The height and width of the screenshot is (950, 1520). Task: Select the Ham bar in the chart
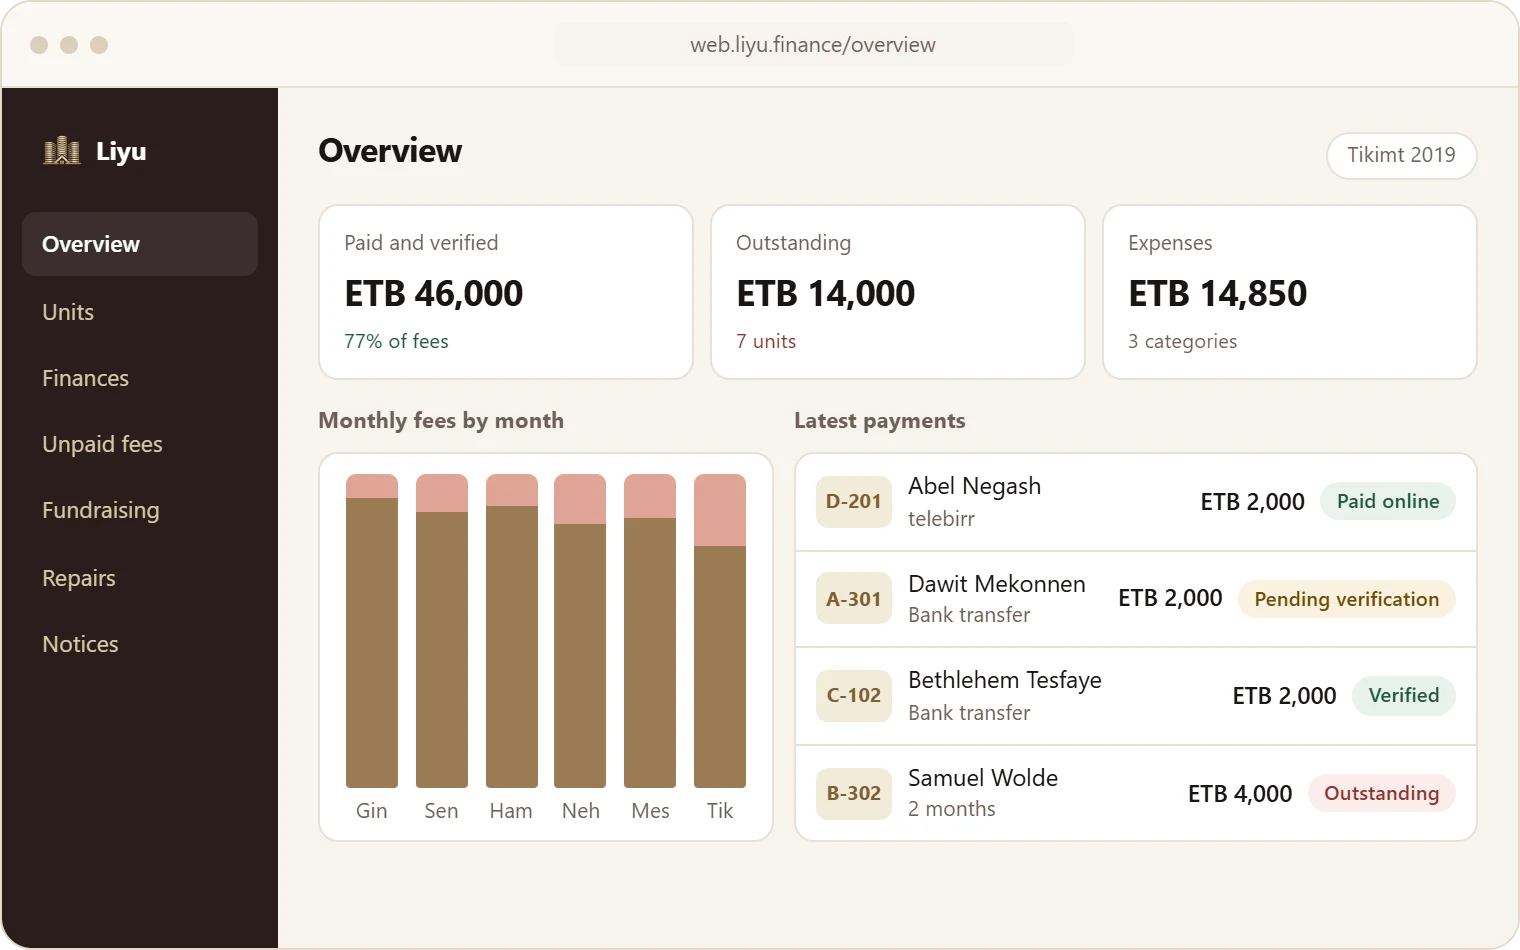(x=512, y=631)
